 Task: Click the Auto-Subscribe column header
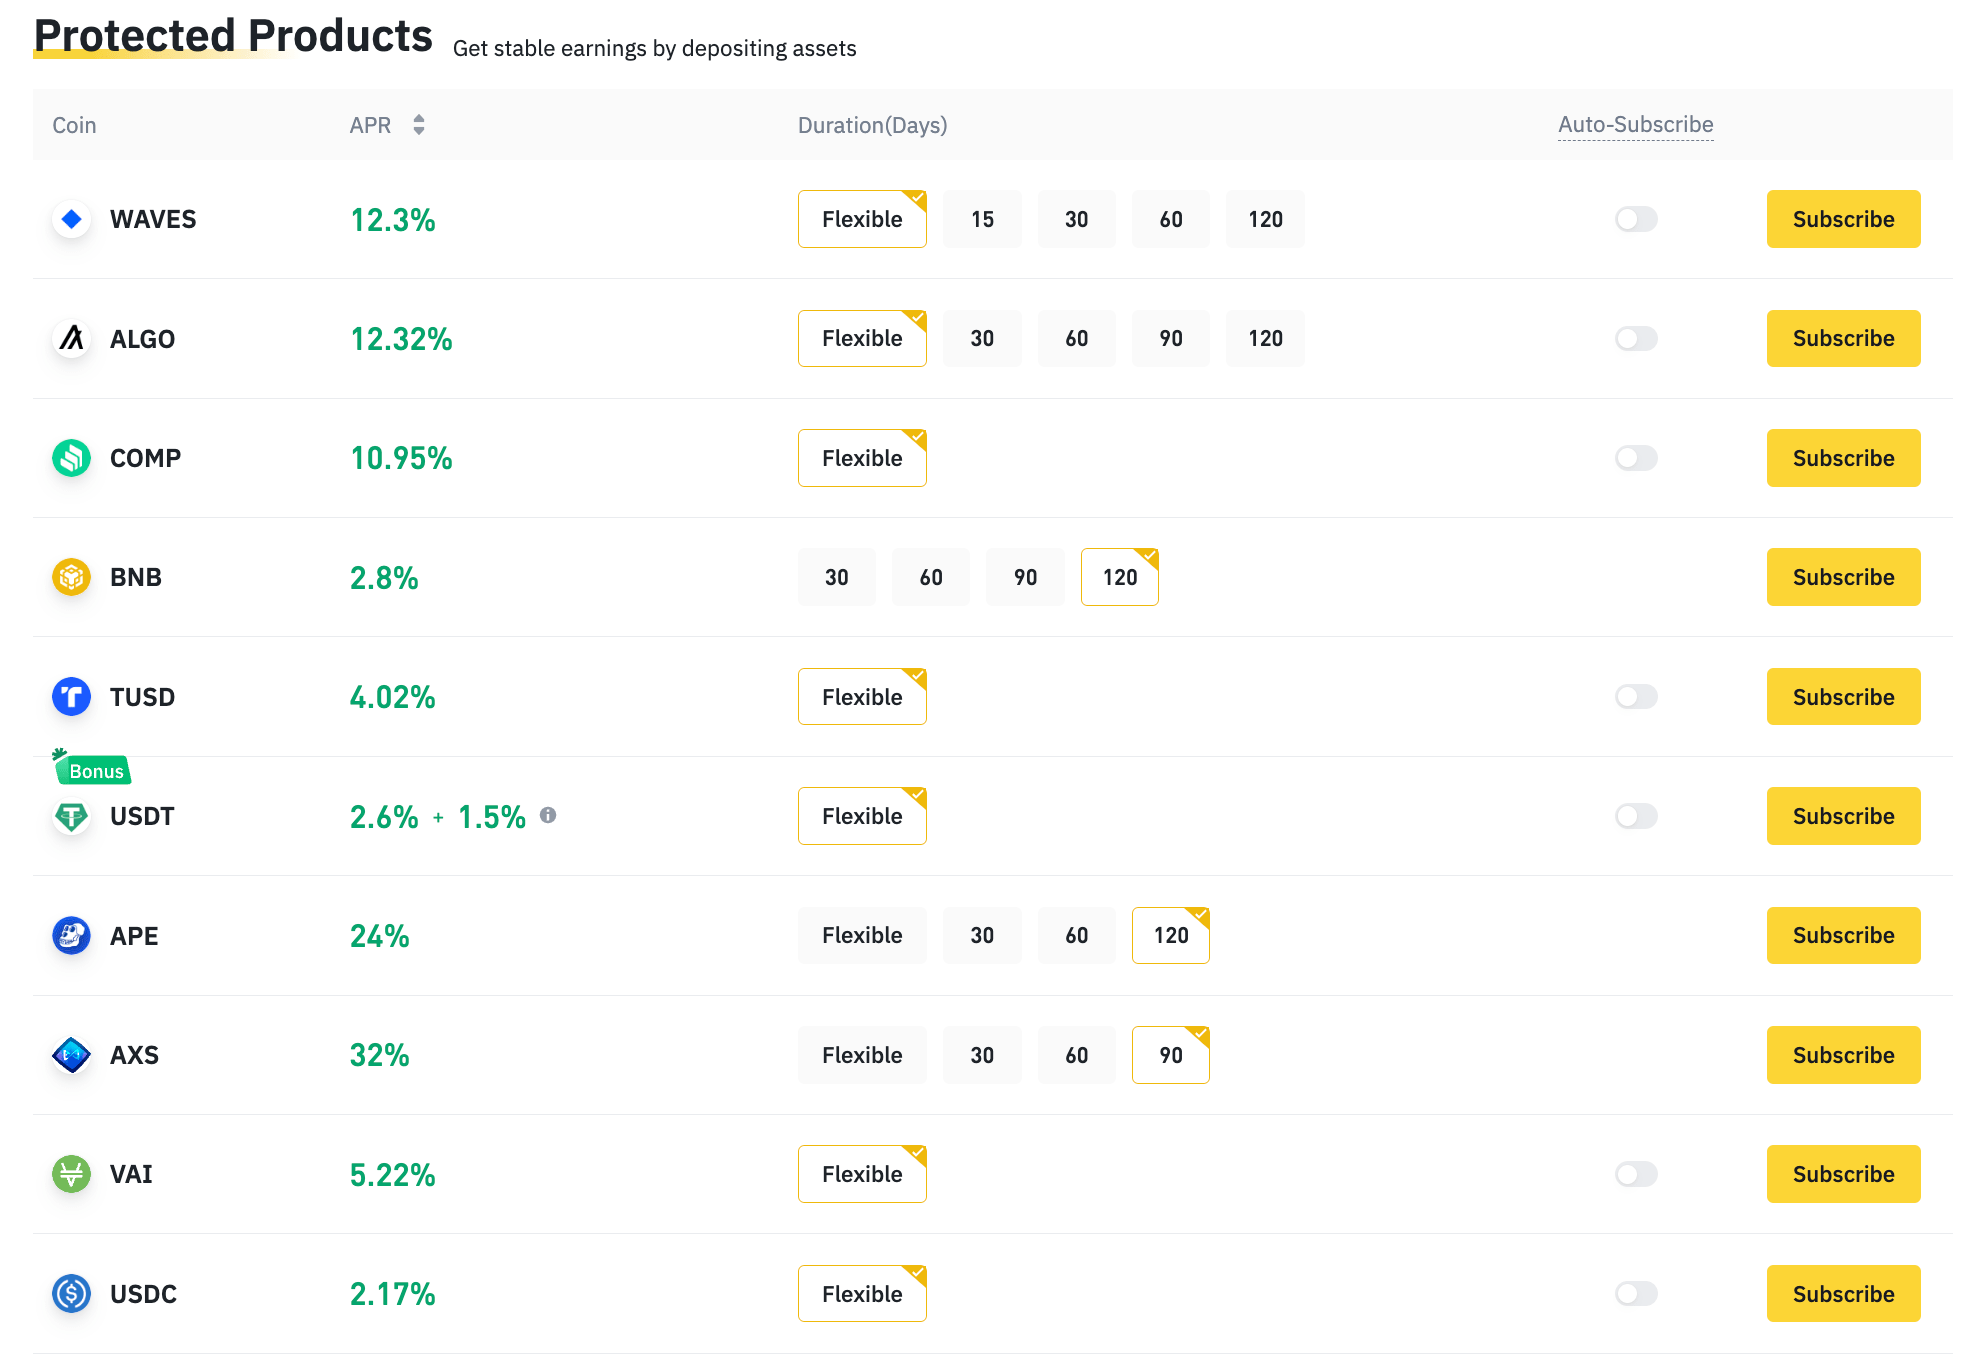click(1635, 125)
